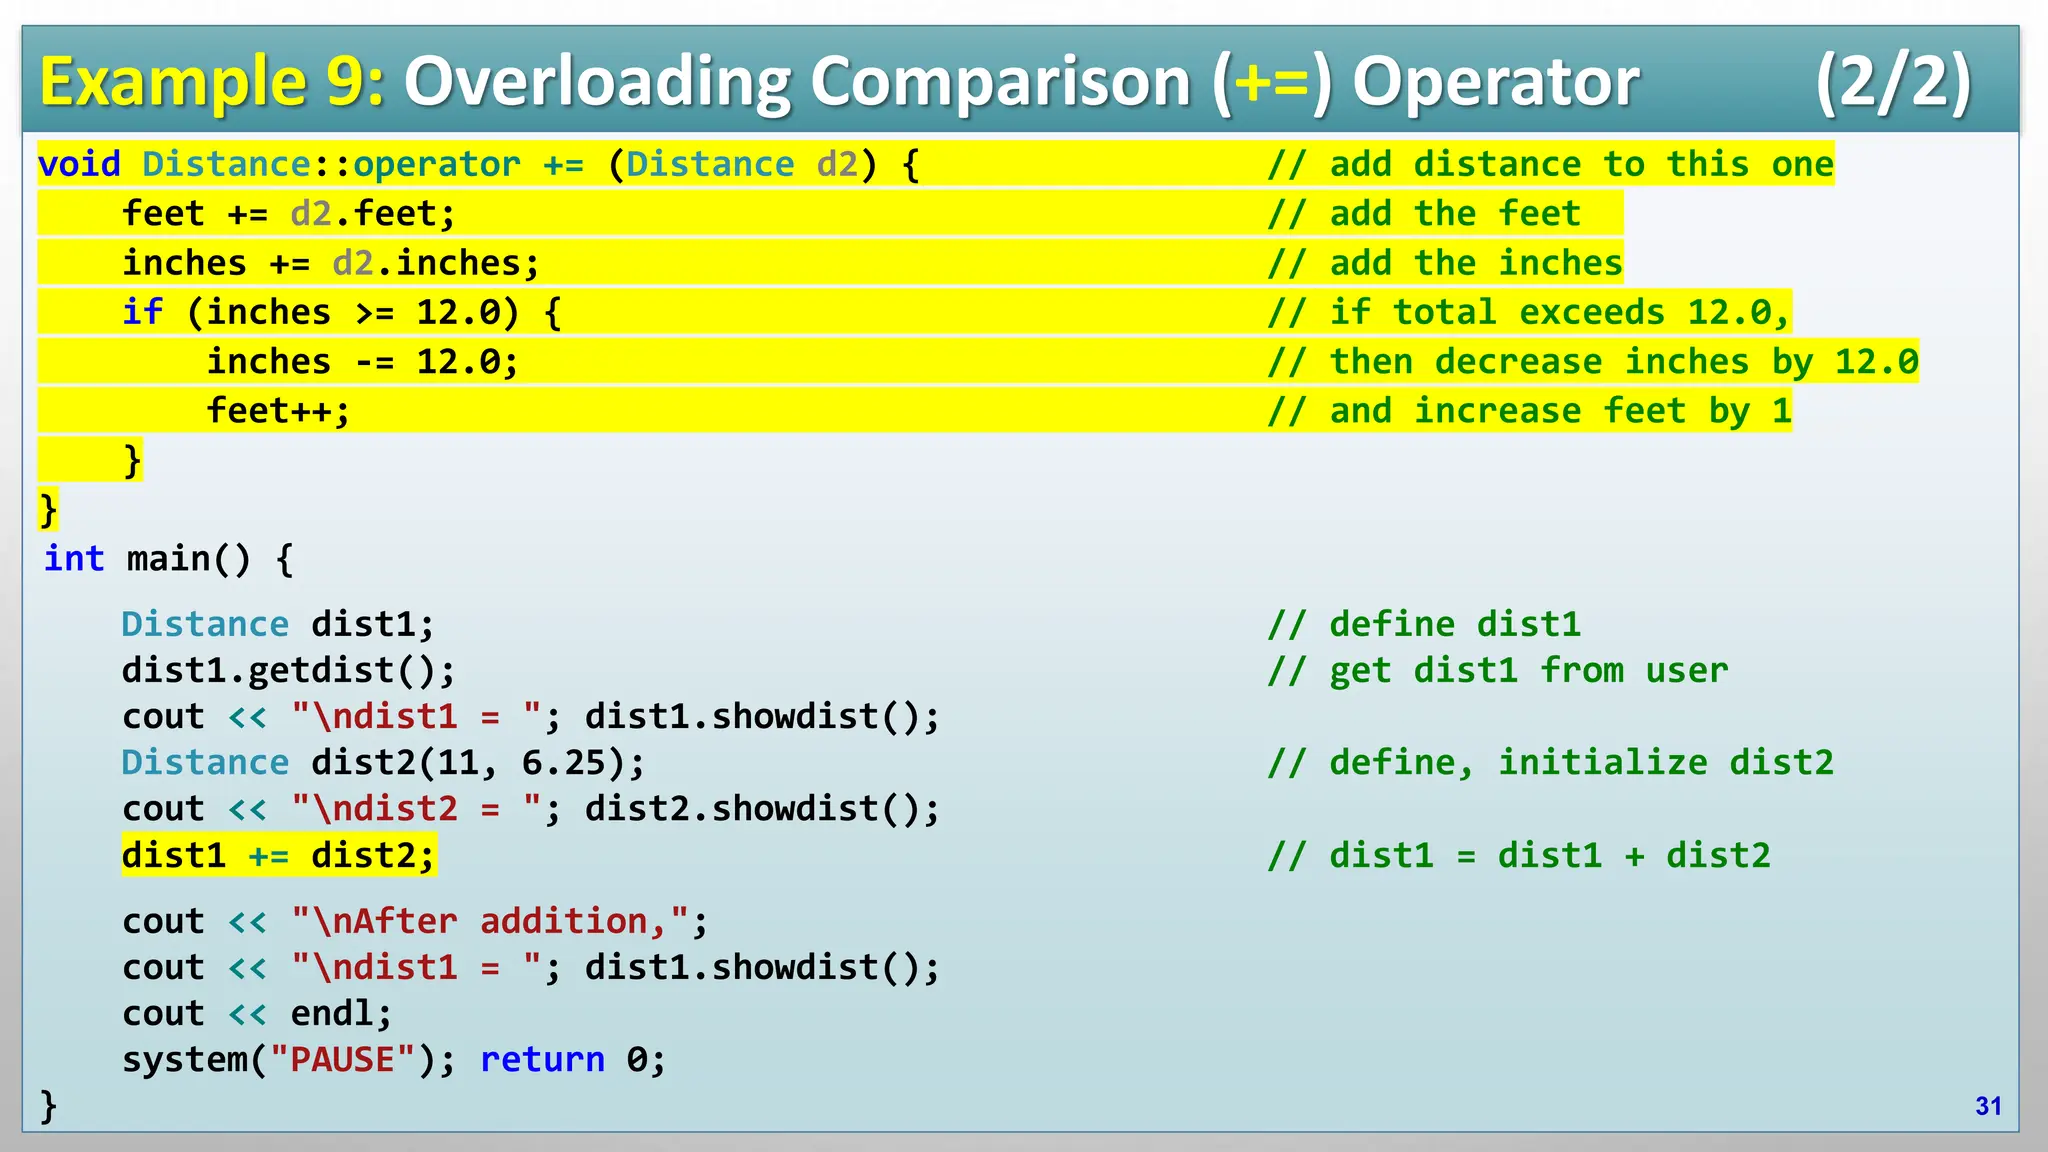Click the 'feet += d2.feet;' code line

[x=288, y=214]
